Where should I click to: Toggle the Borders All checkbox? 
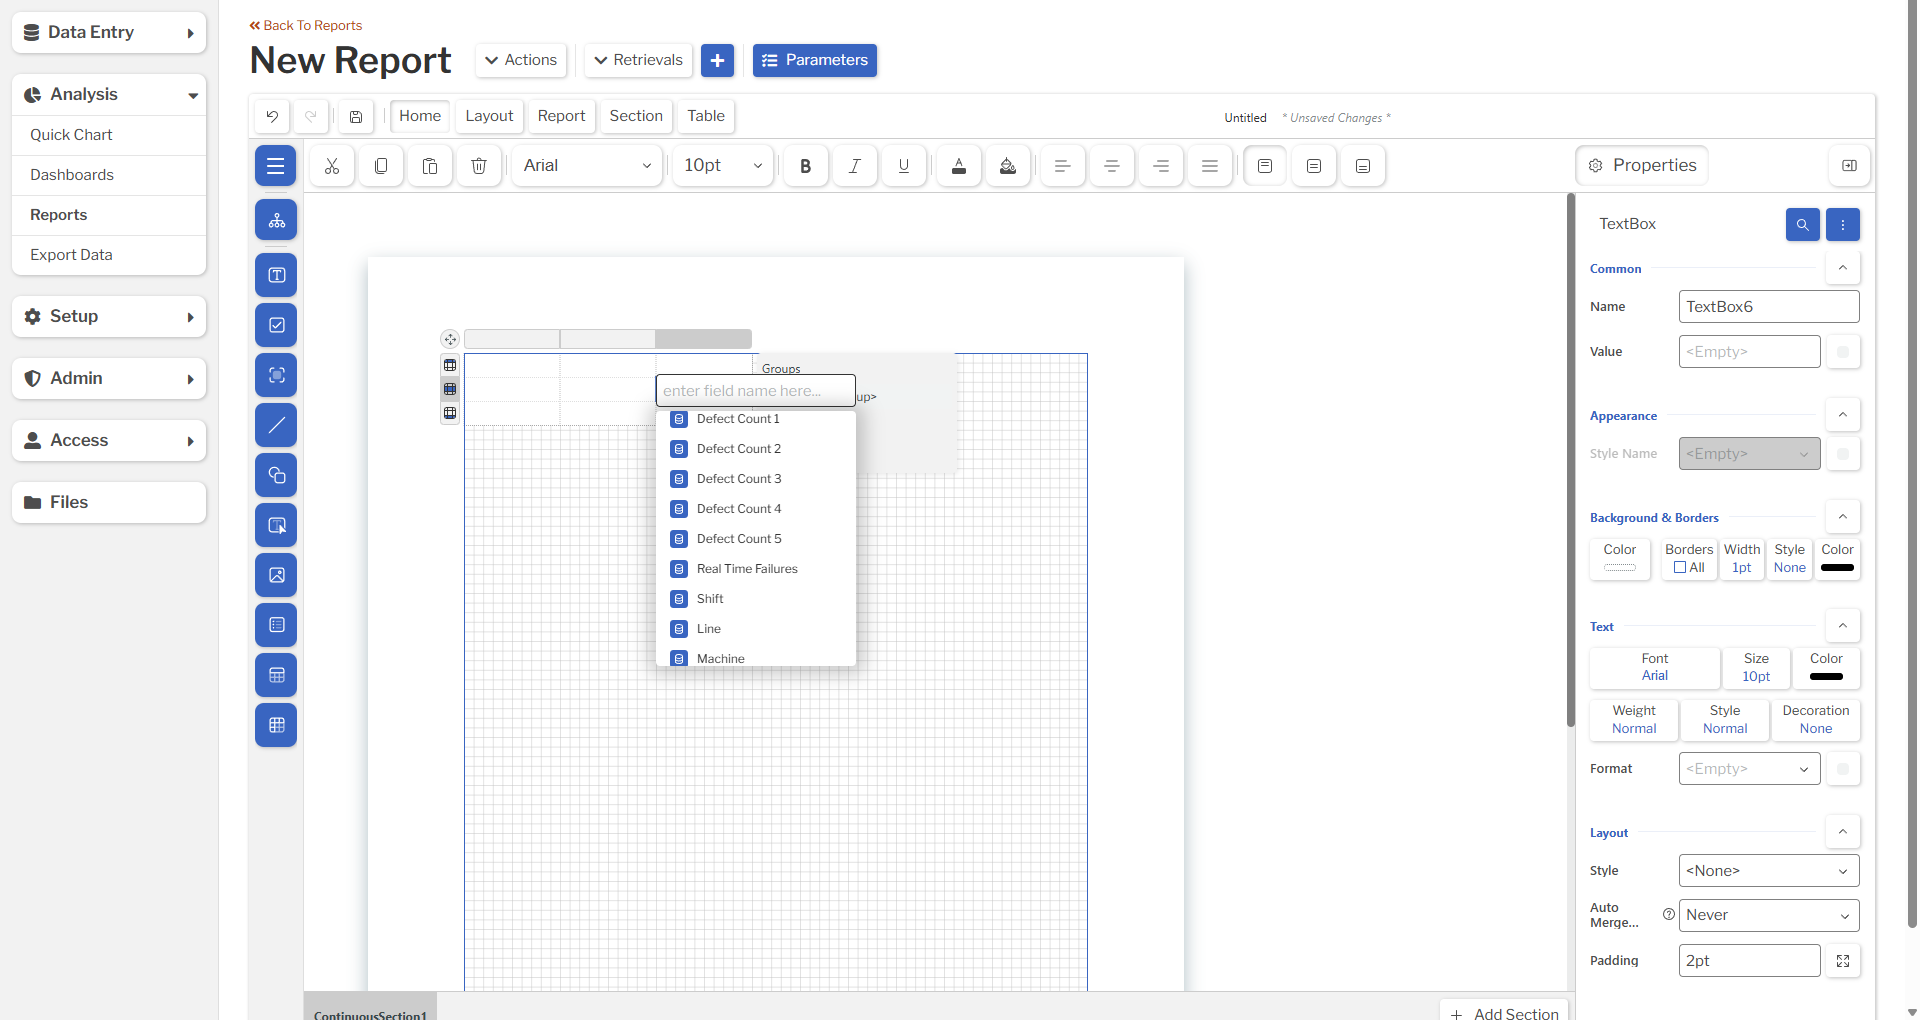[1680, 568]
